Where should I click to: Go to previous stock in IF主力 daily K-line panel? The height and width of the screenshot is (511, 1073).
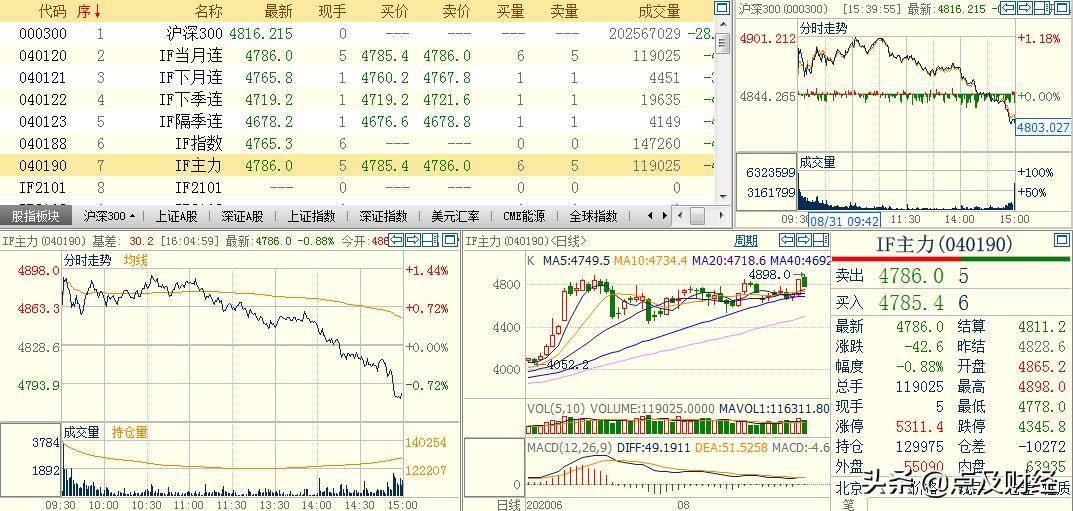(787, 240)
